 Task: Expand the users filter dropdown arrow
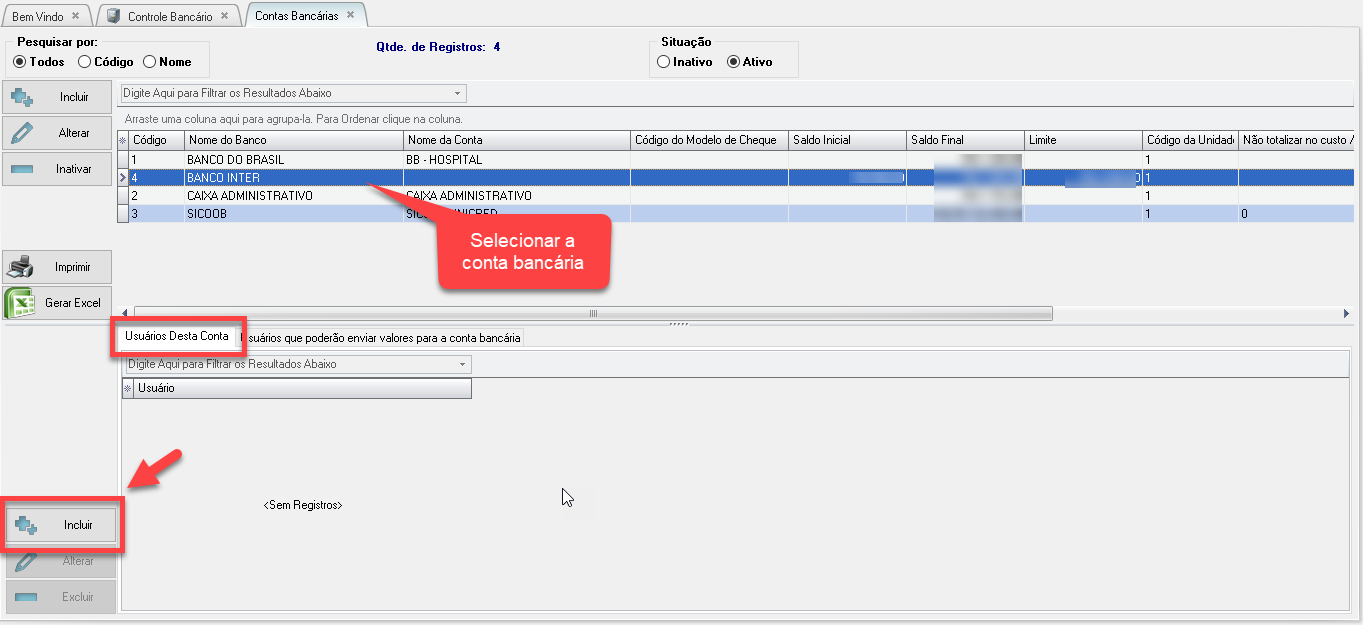tap(463, 365)
